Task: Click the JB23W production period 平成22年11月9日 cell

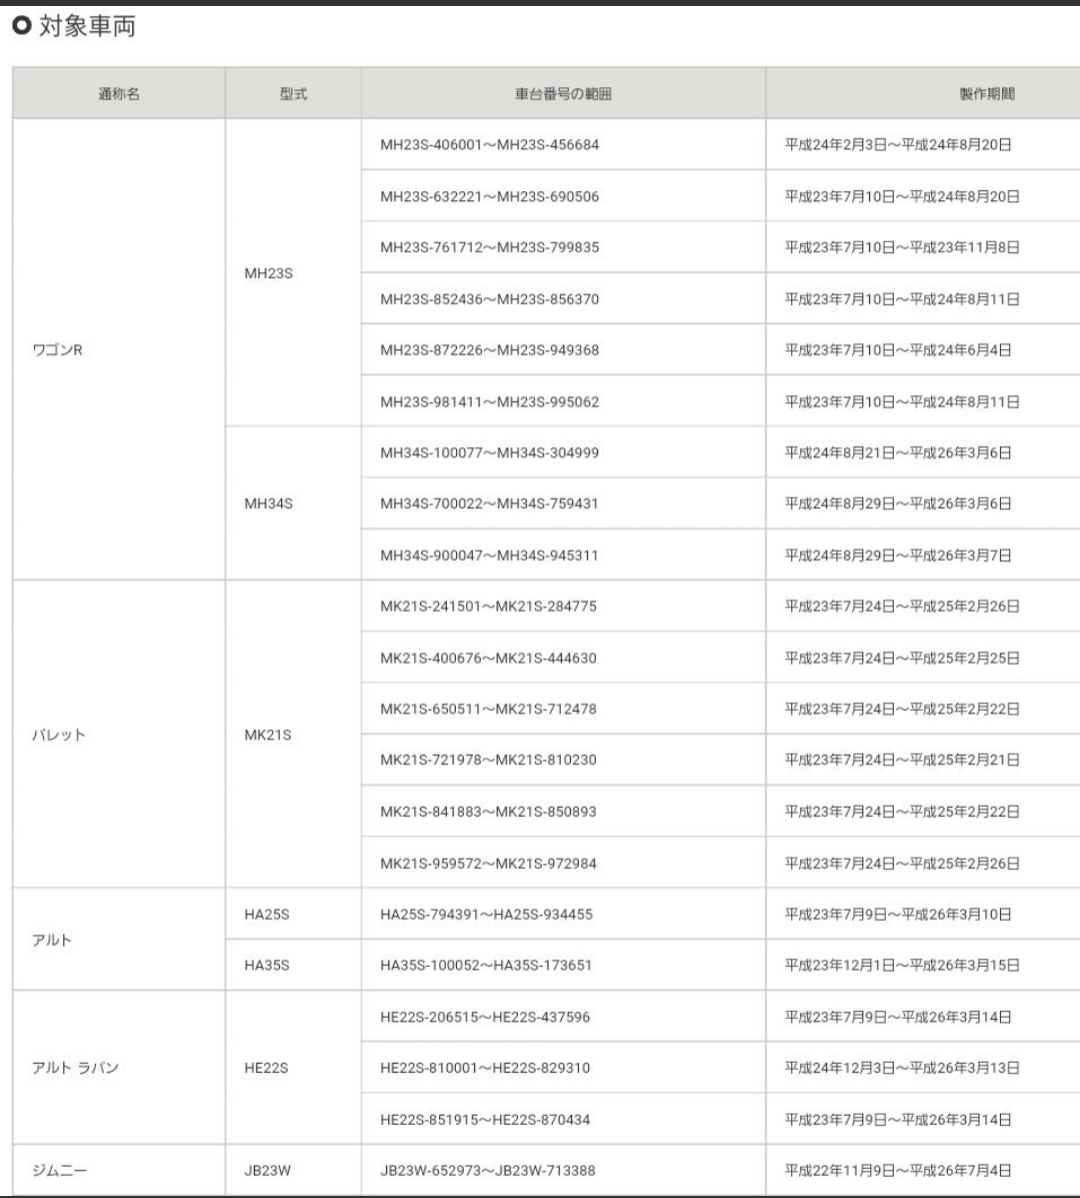Action: click(923, 1170)
